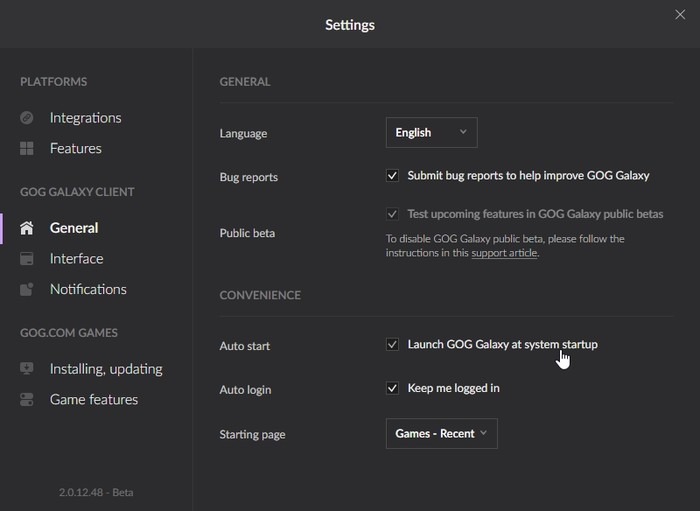Click the Keep me logged in label
The height and width of the screenshot is (511, 700).
click(x=454, y=388)
